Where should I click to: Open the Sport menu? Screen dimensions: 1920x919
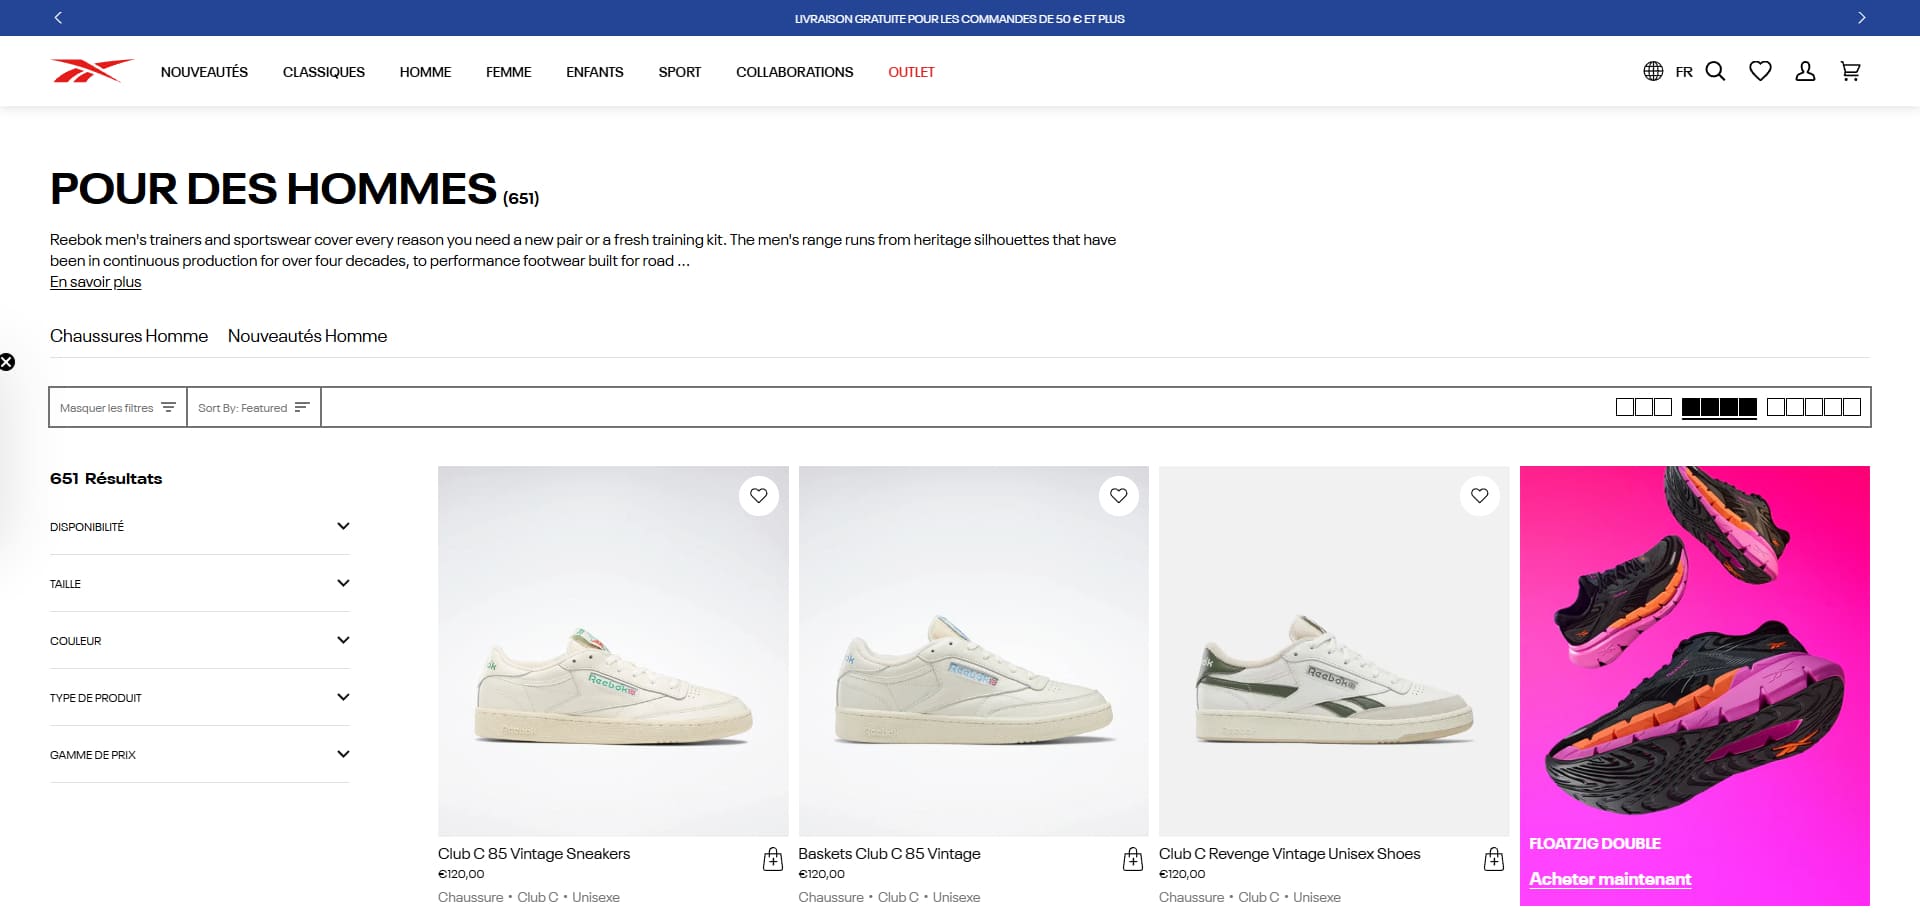point(680,72)
